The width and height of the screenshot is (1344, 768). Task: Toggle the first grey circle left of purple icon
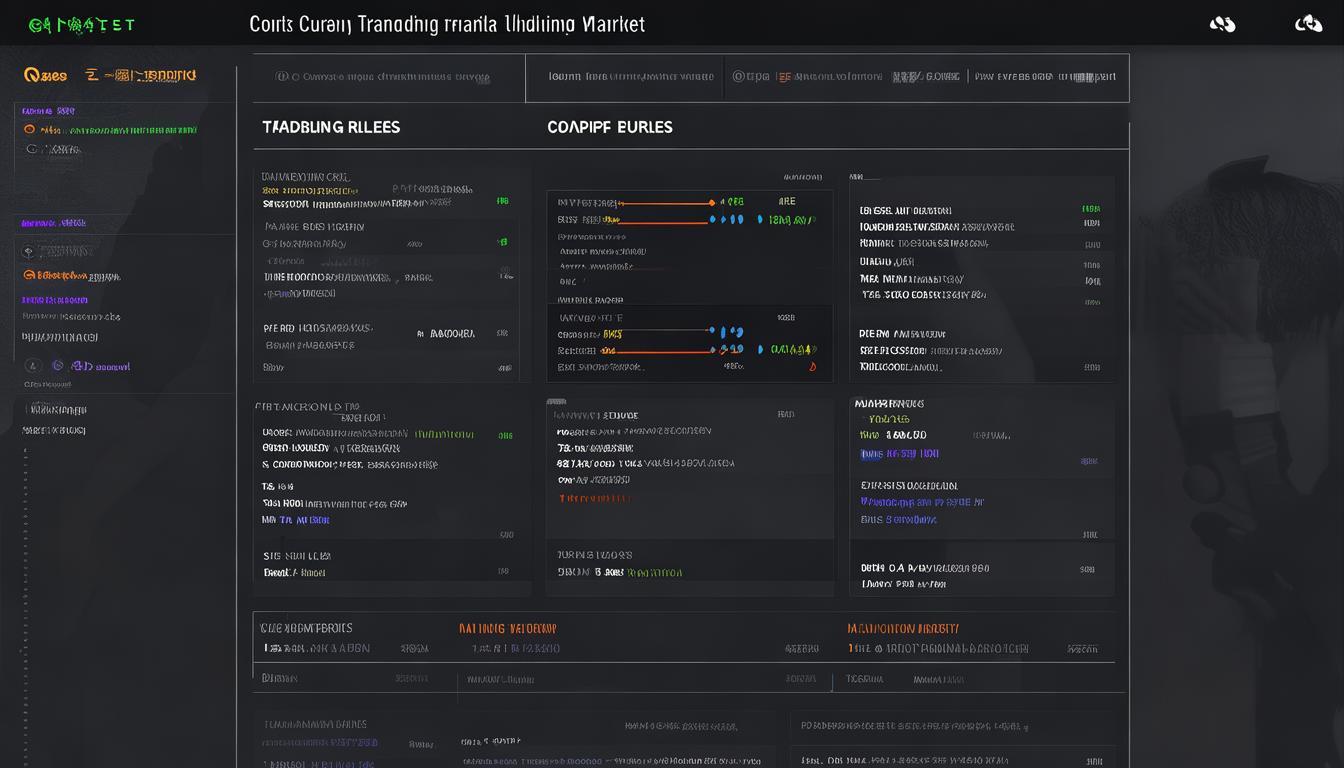[x=32, y=366]
